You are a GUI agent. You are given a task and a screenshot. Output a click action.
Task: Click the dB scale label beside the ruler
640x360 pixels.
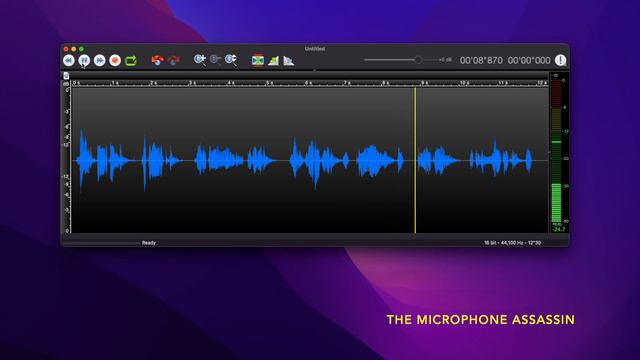pos(66,84)
